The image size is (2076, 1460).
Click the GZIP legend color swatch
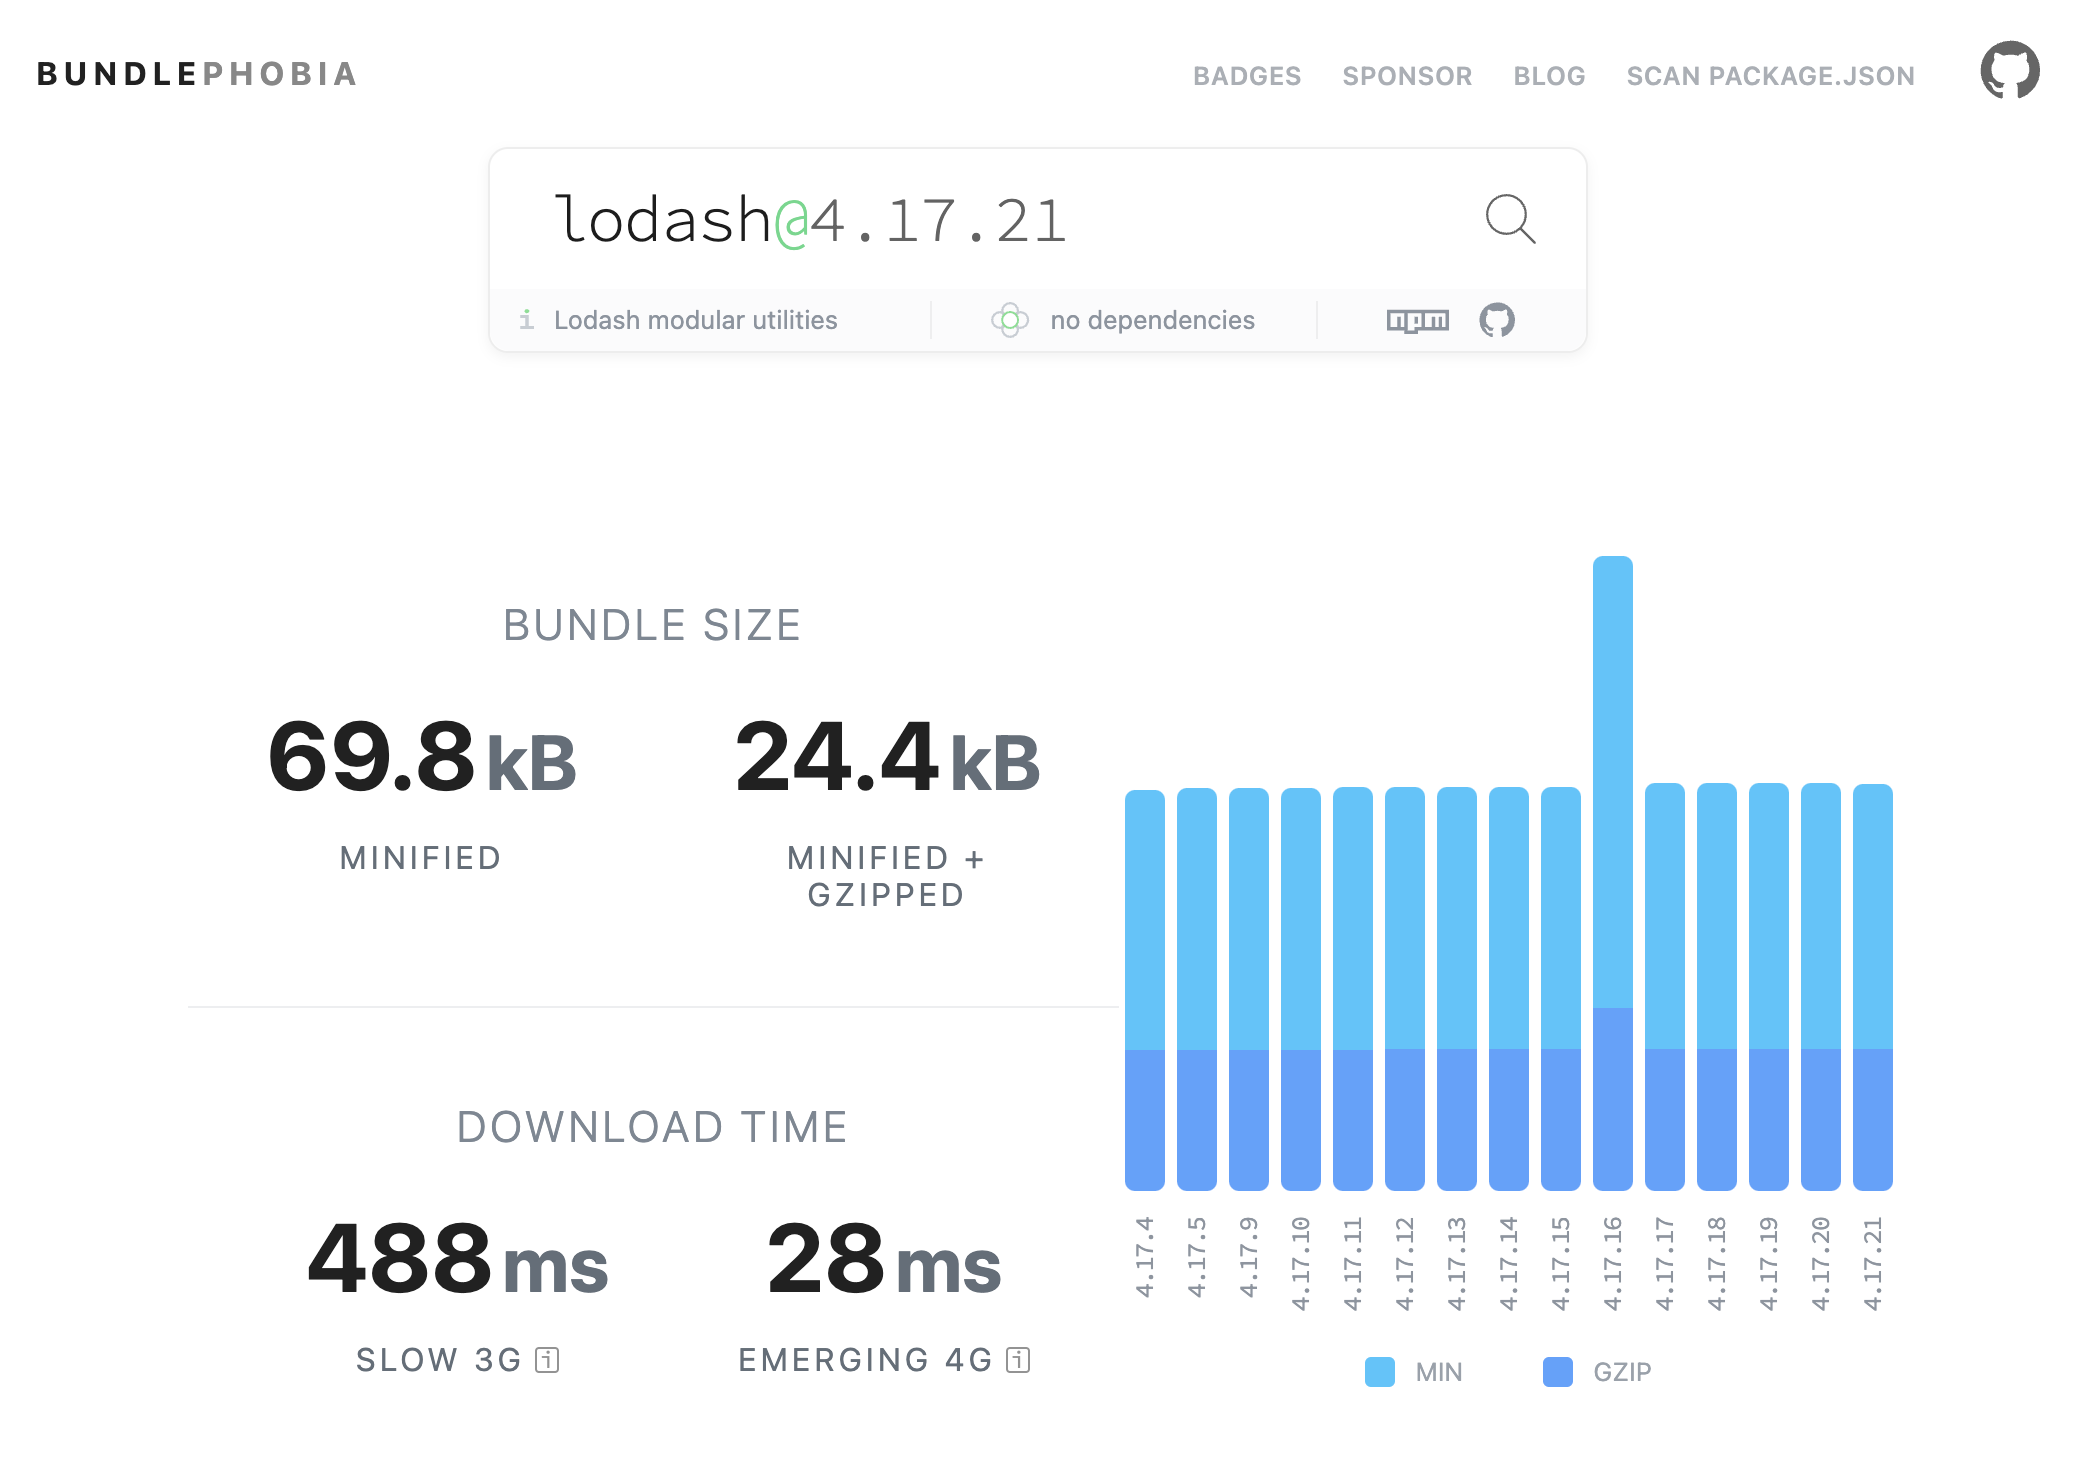pos(1557,1372)
